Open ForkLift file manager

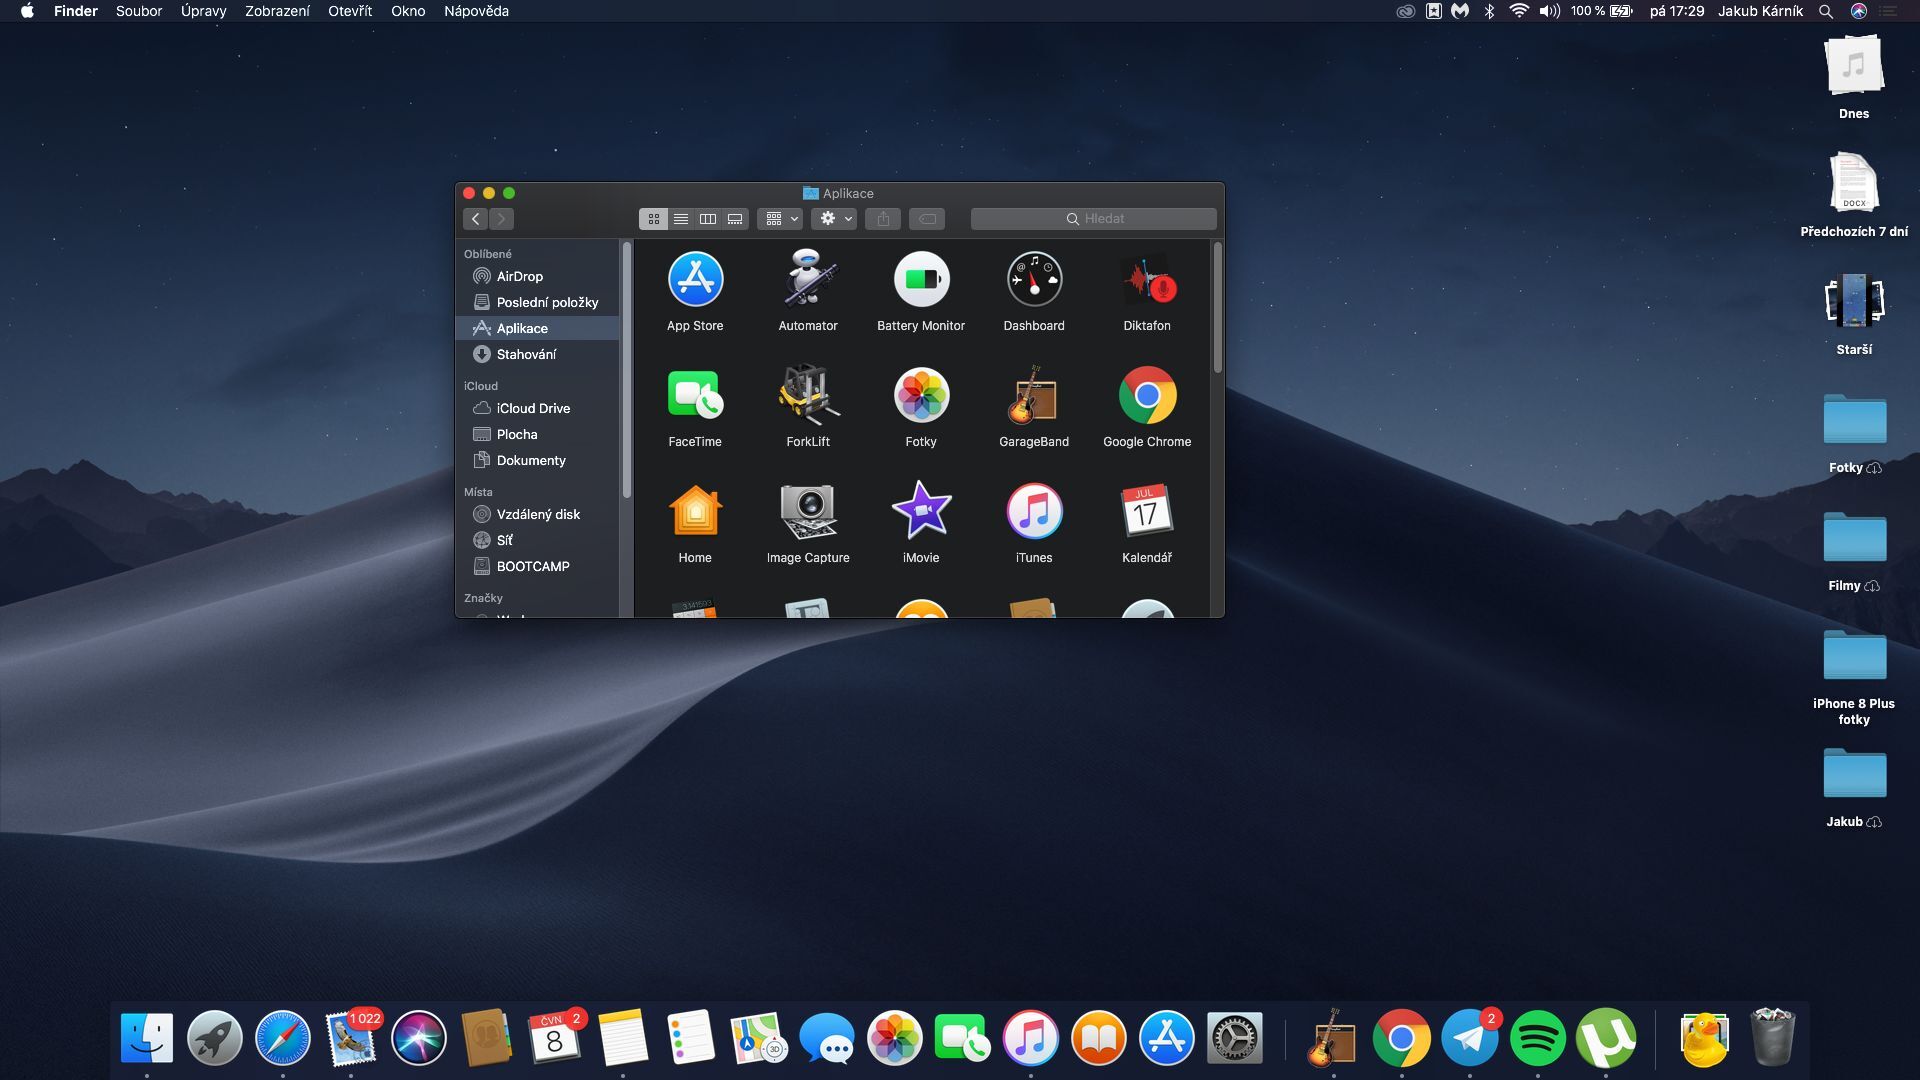(807, 396)
